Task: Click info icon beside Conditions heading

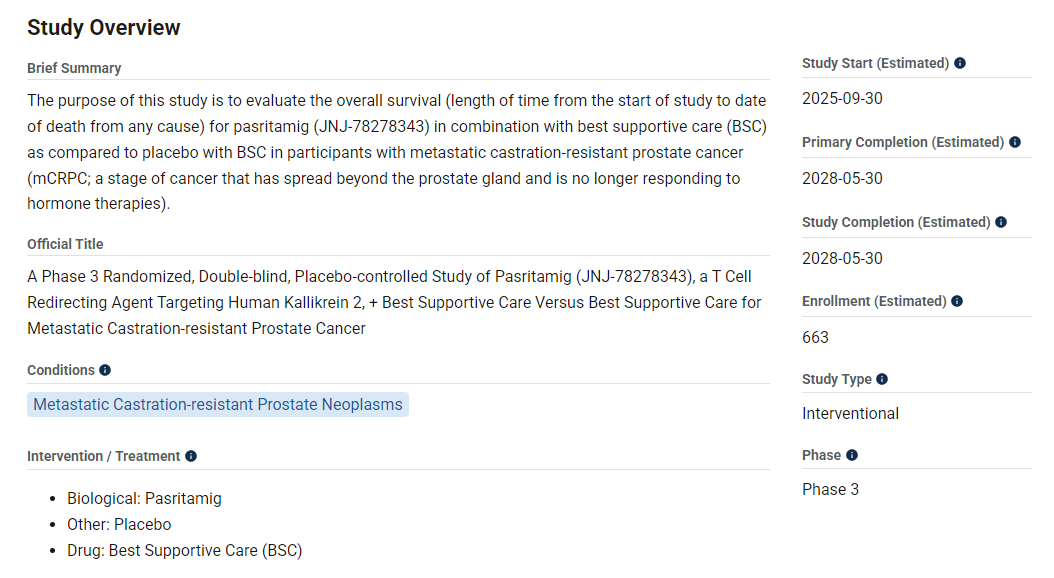Action: [105, 370]
